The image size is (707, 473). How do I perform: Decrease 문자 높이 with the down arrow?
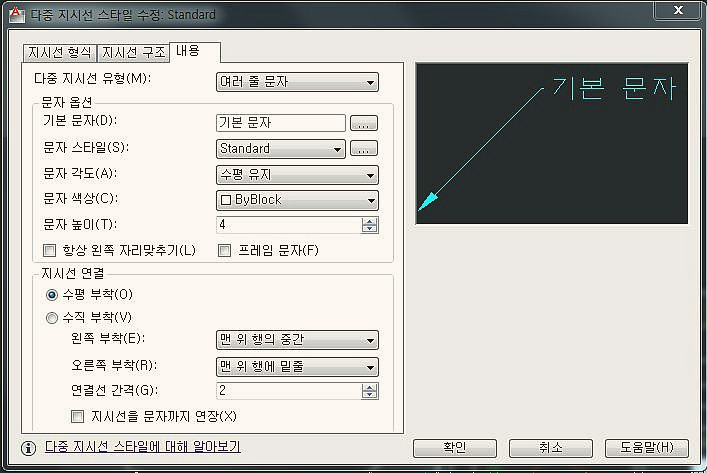370,229
